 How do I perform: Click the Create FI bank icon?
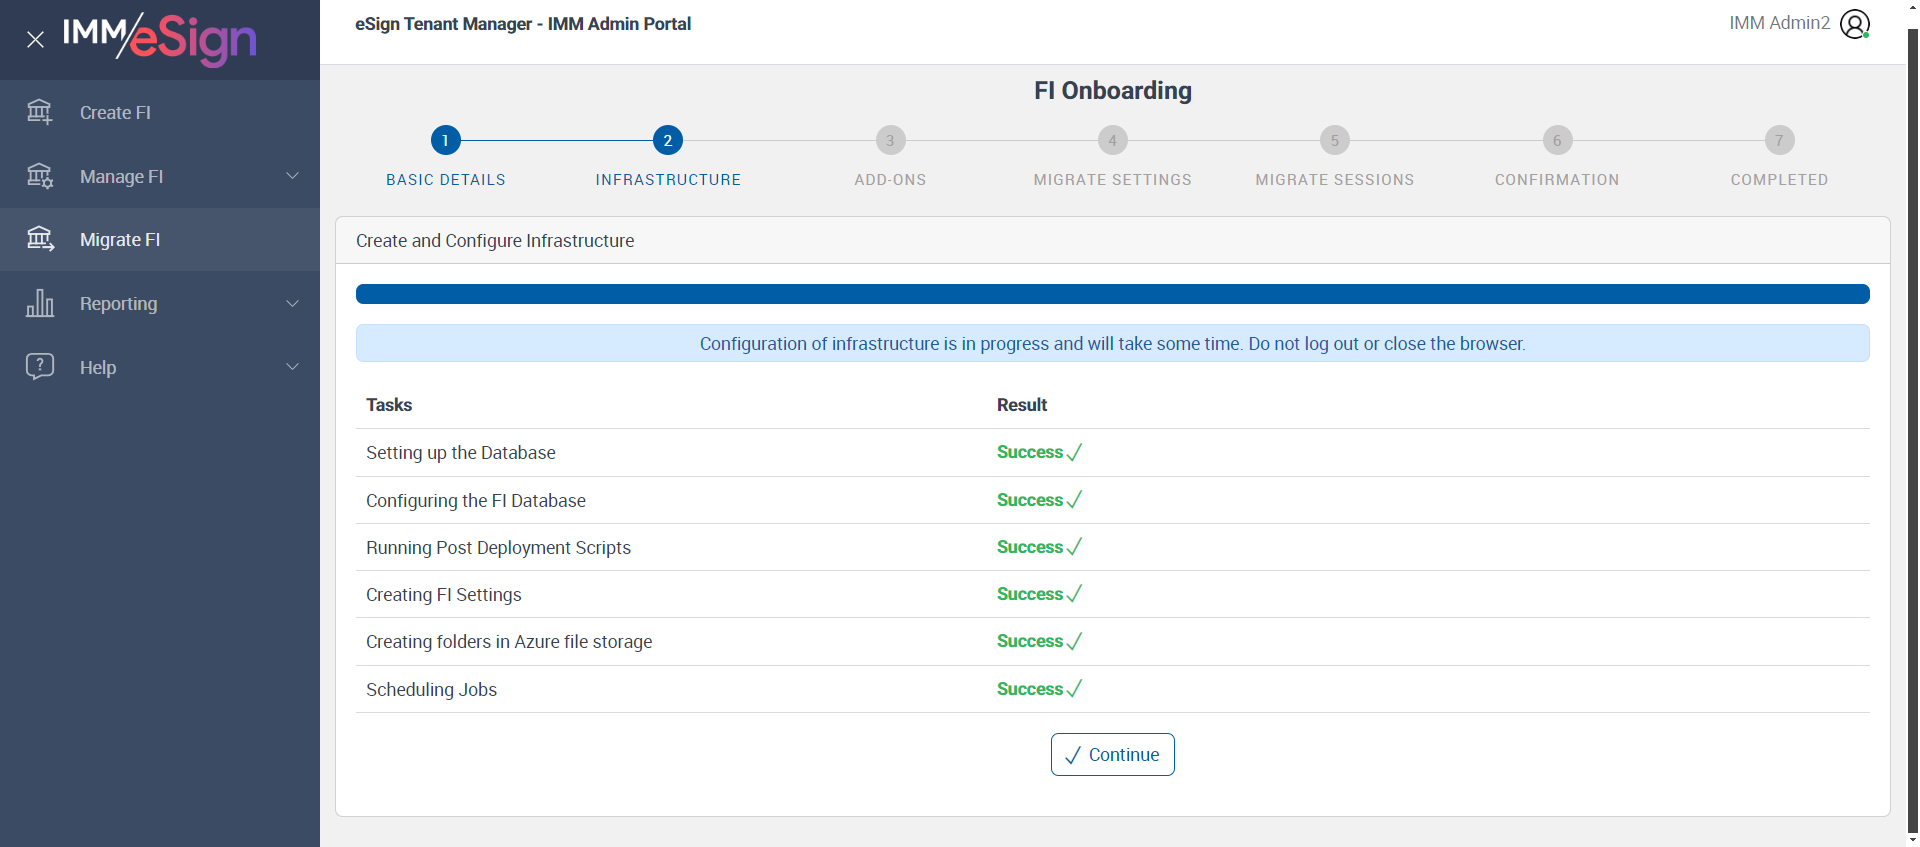point(40,112)
